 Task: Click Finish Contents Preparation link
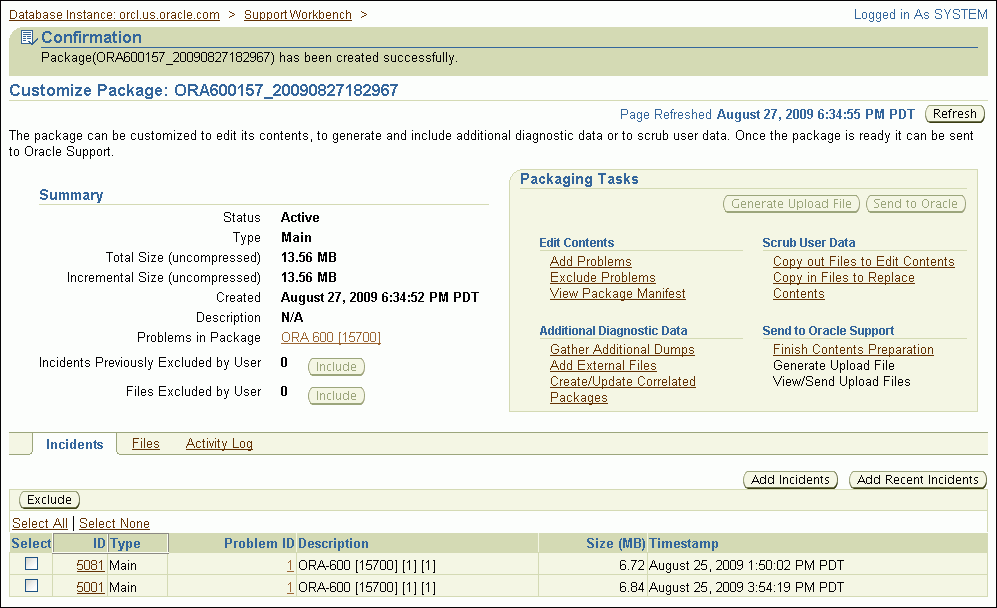pos(852,350)
